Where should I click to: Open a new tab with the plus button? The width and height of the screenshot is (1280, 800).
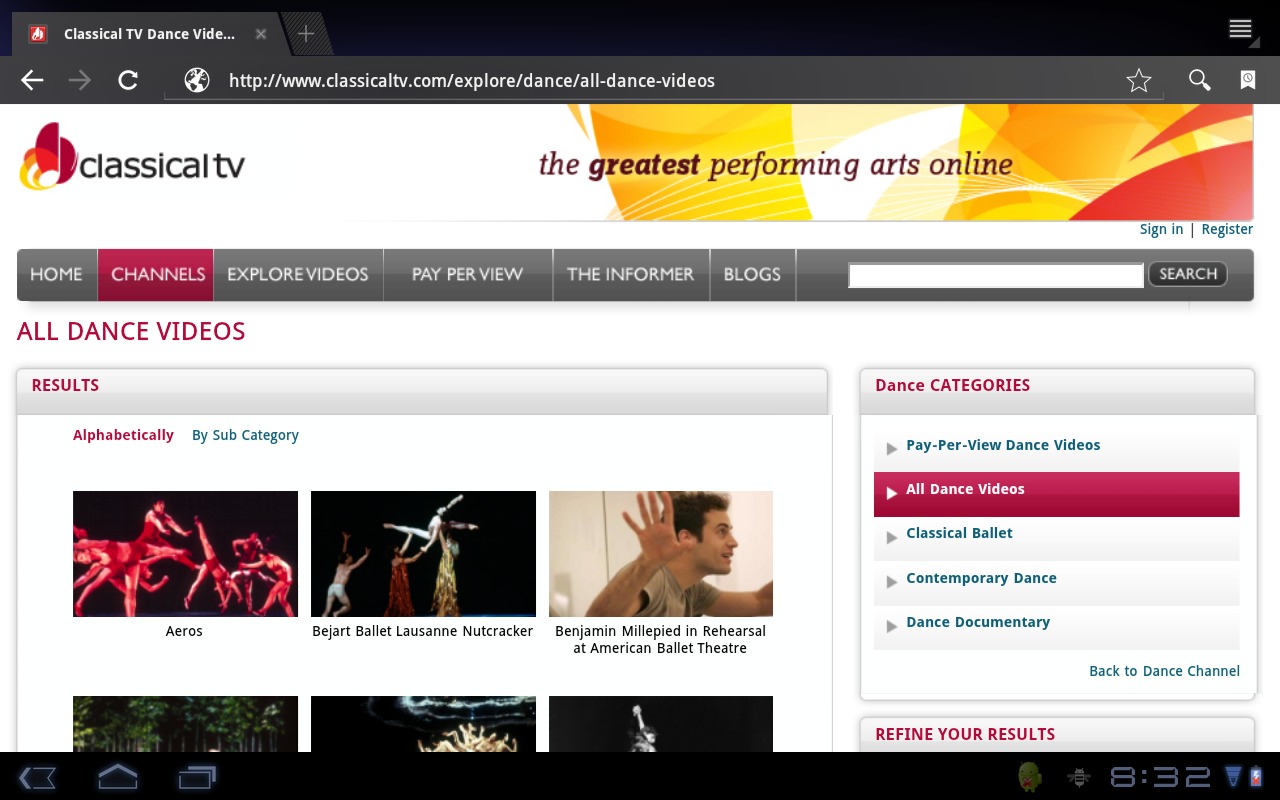pyautogui.click(x=306, y=34)
